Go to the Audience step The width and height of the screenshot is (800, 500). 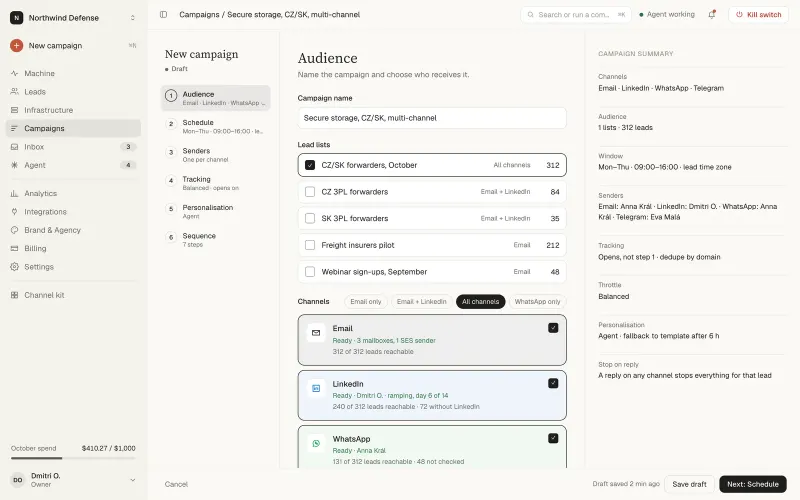point(216,98)
